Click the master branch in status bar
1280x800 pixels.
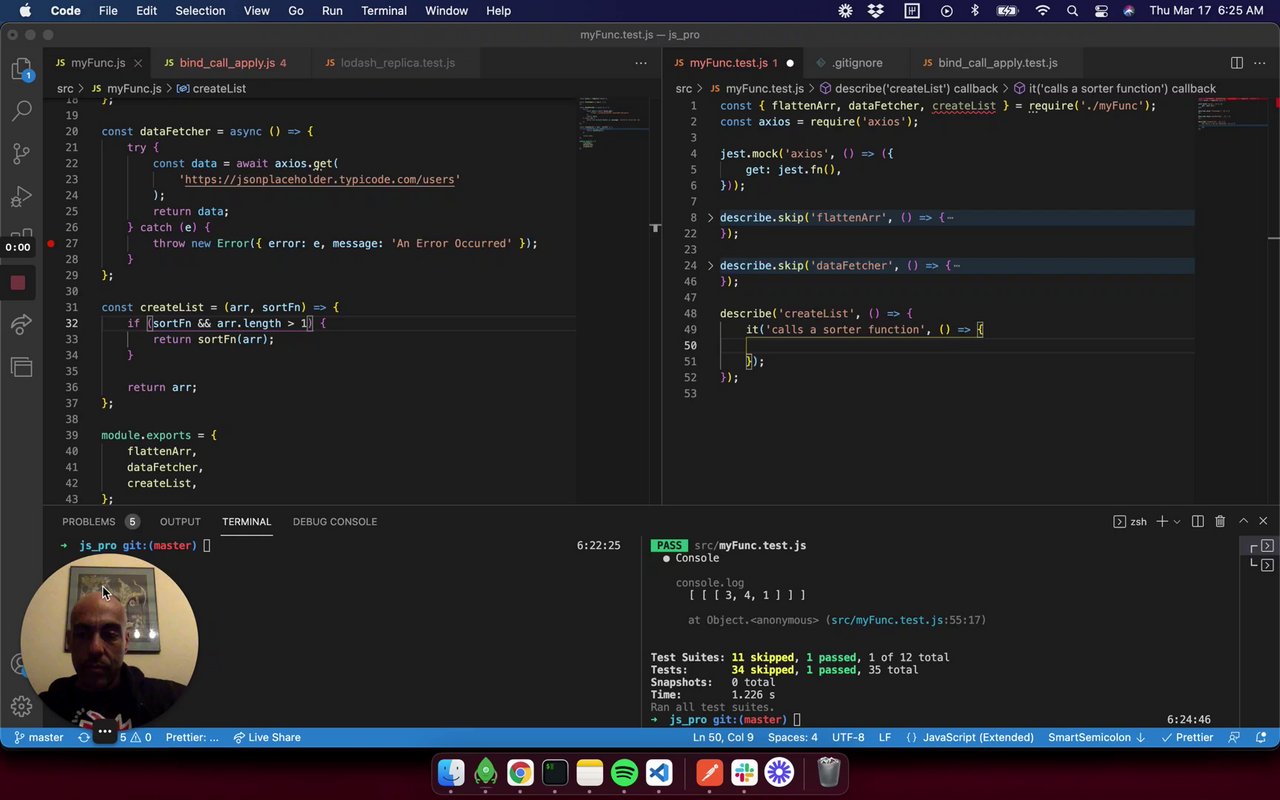tap(38, 737)
